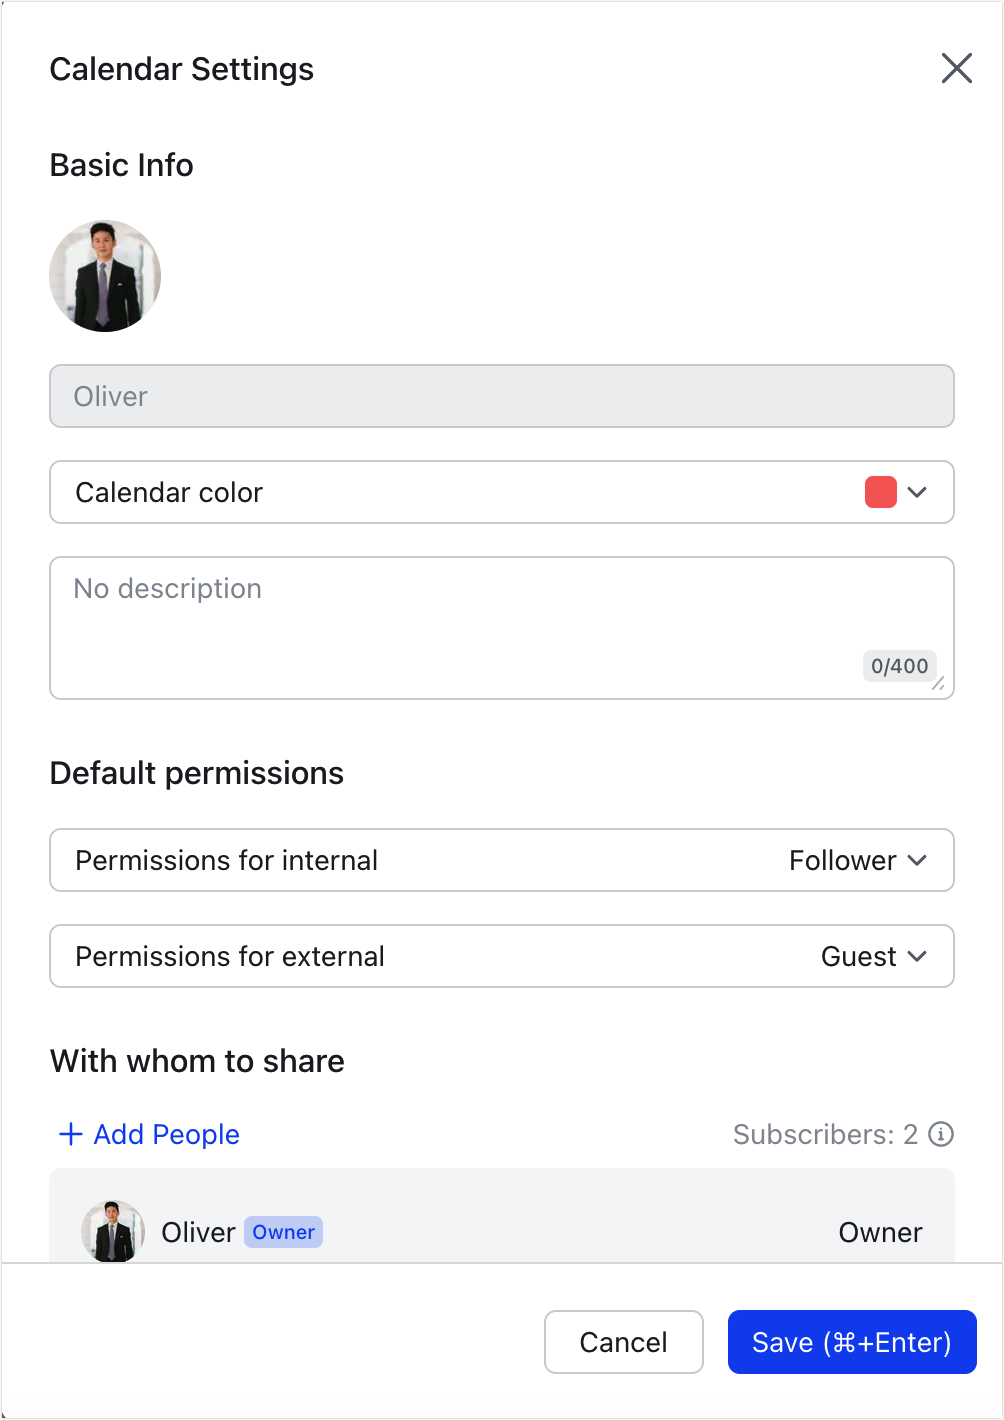Expand the Owner role selector for Oliver
Viewport: 1004px width, 1420px height.
click(879, 1232)
